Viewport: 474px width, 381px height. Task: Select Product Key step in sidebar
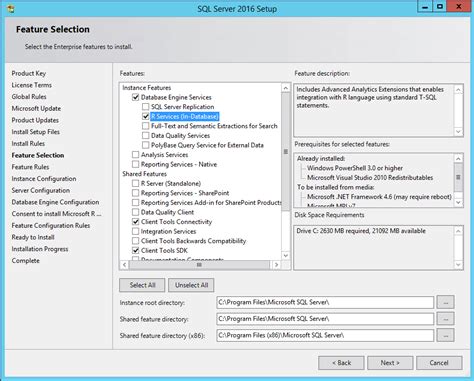[29, 73]
